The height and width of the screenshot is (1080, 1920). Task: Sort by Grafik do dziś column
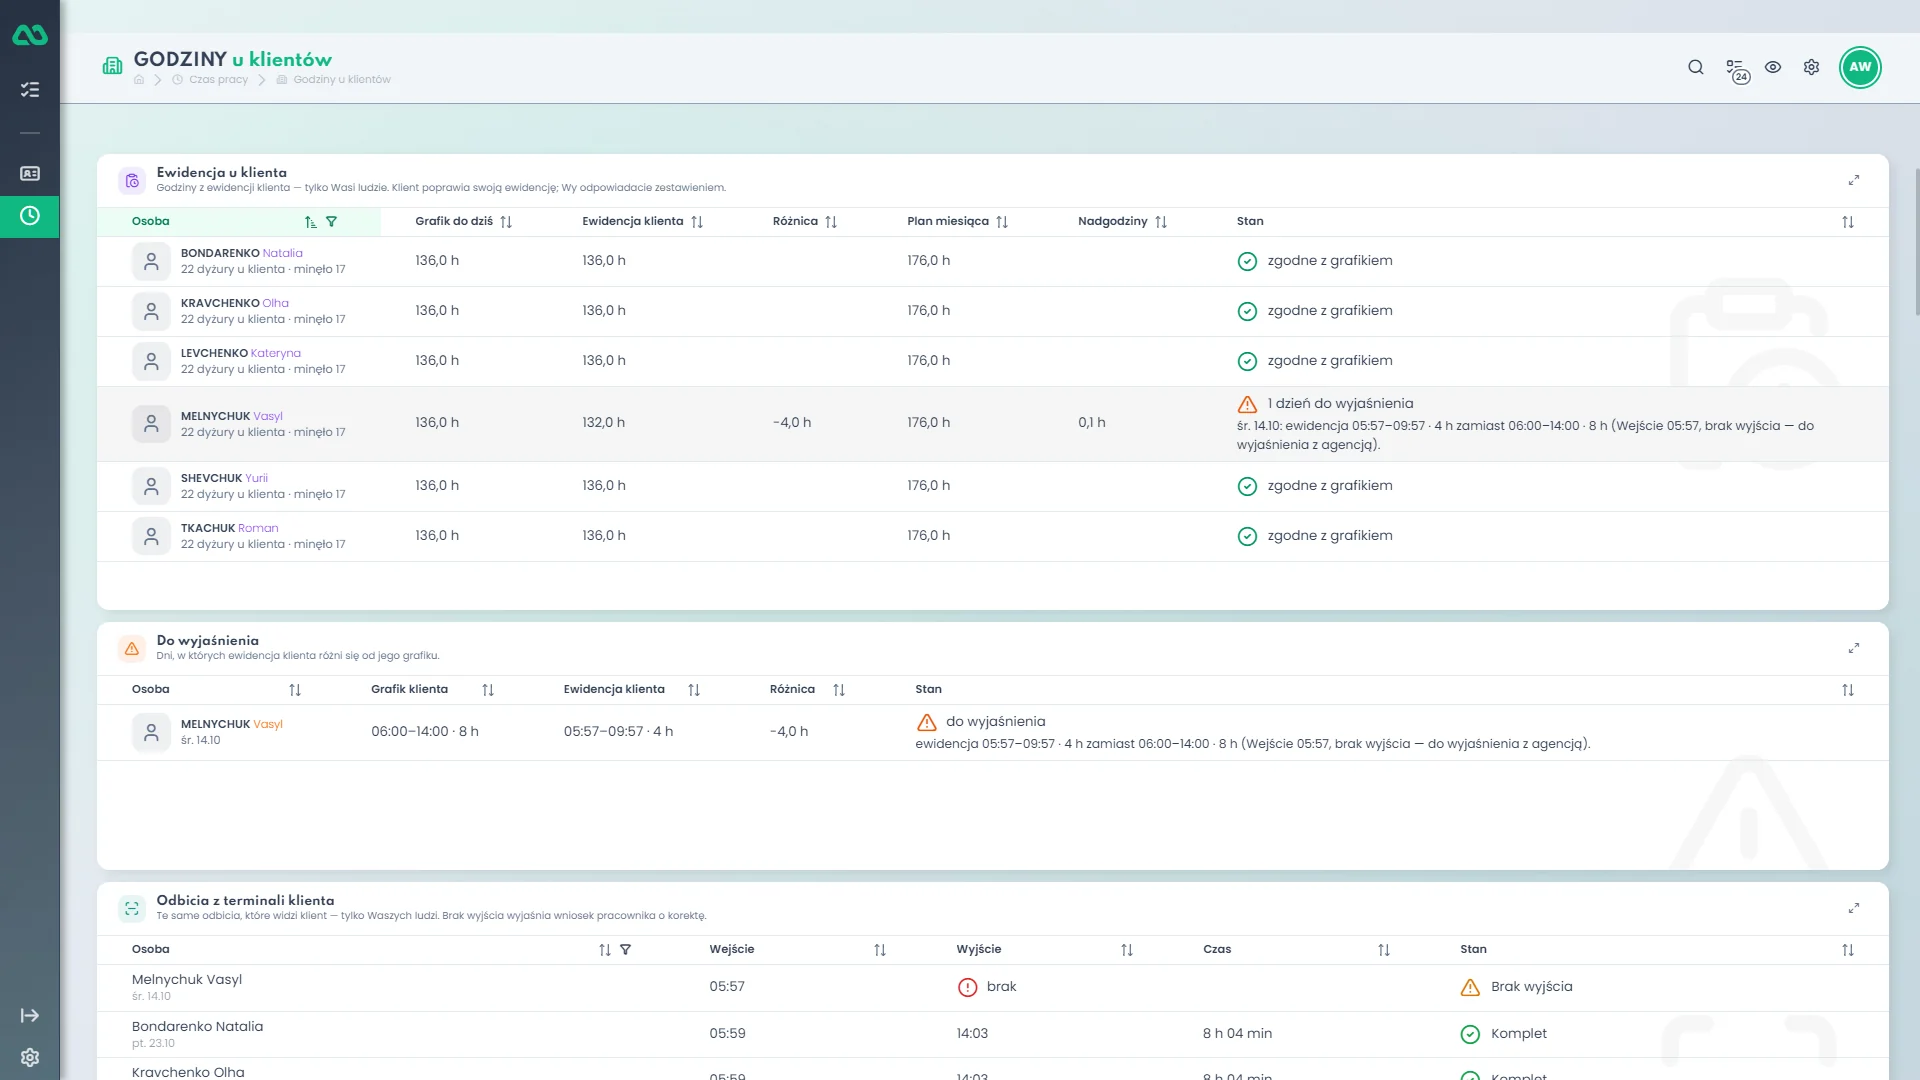[506, 222]
